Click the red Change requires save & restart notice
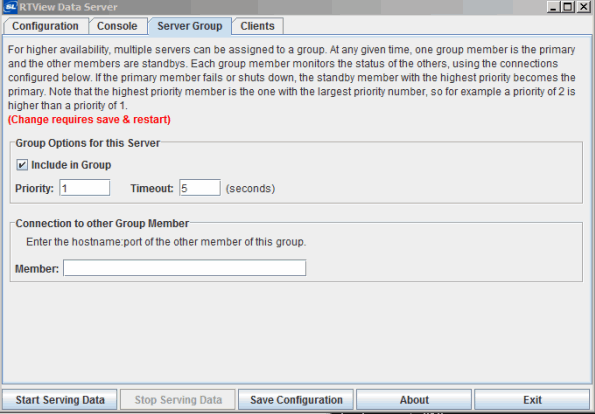The height and width of the screenshot is (414, 595). [89, 120]
